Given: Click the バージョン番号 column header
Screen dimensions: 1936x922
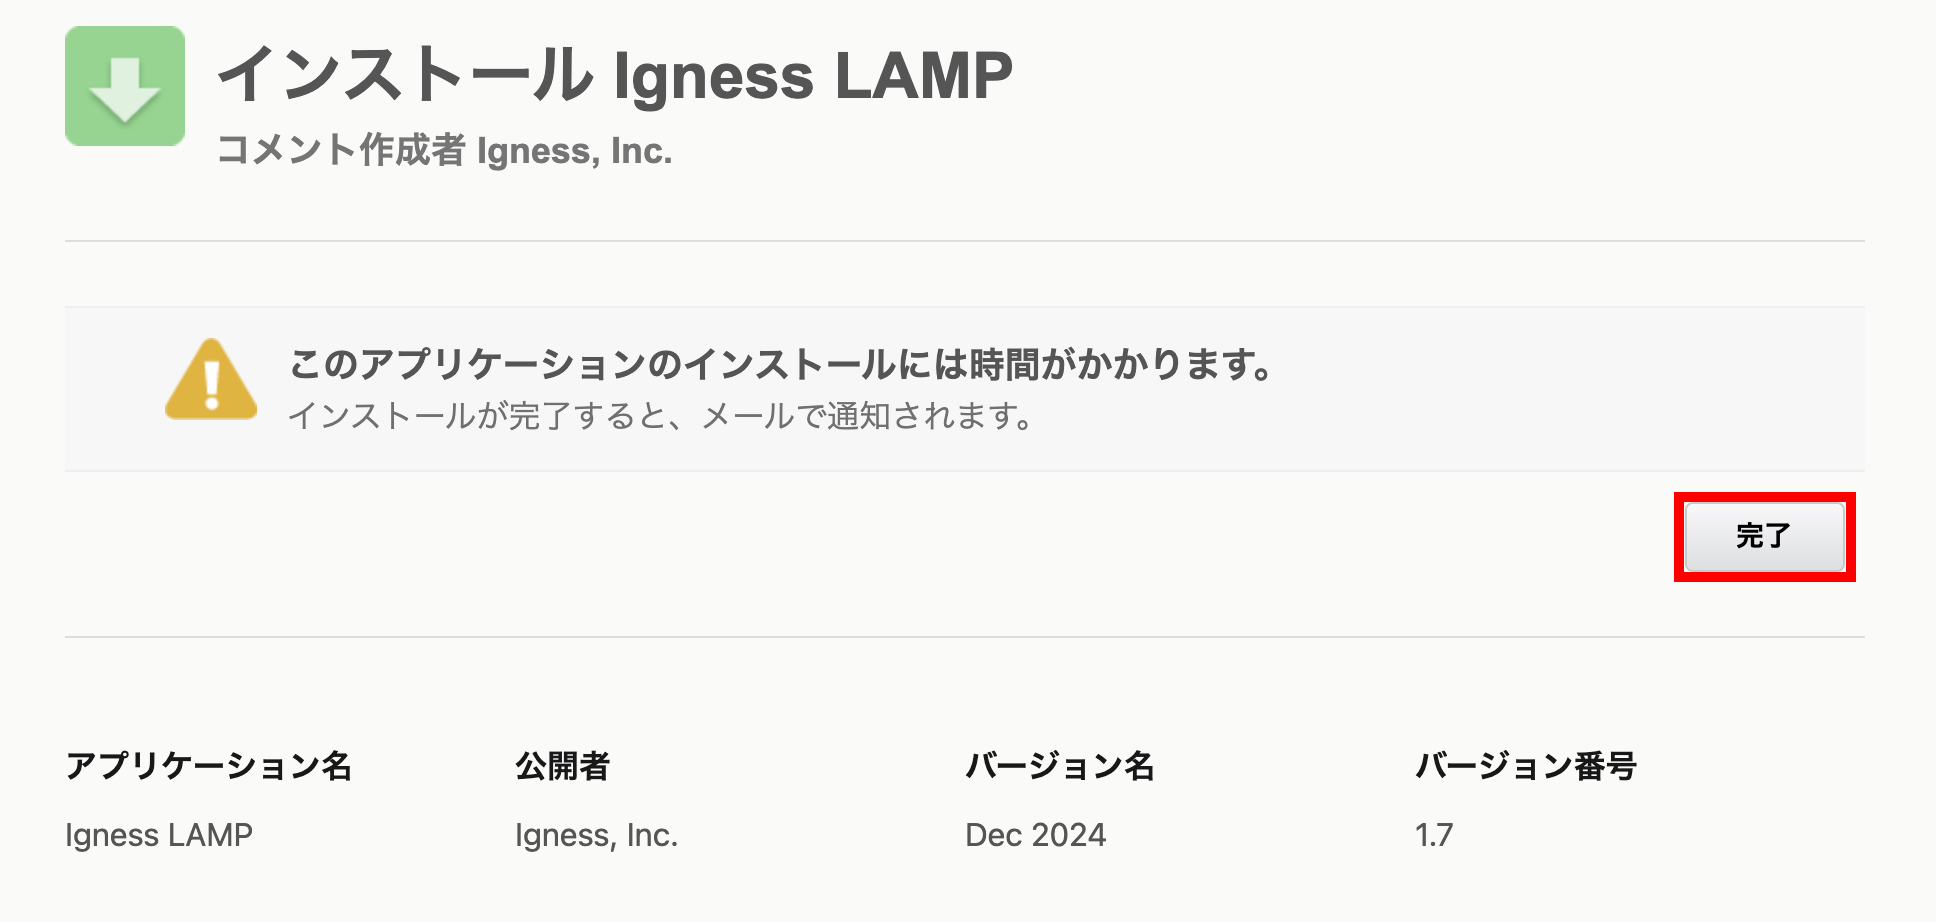Looking at the screenshot, I should tap(1526, 766).
